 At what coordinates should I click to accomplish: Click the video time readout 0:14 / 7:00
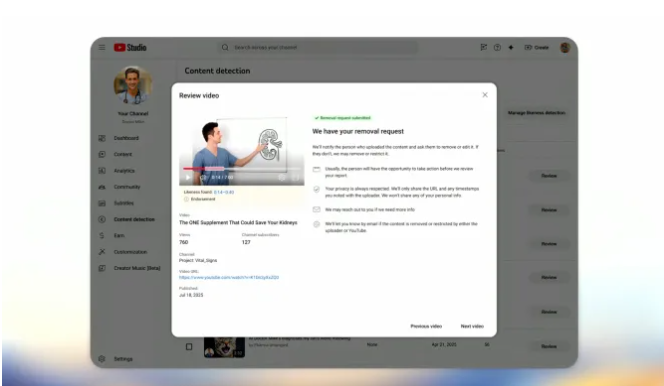click(222, 177)
